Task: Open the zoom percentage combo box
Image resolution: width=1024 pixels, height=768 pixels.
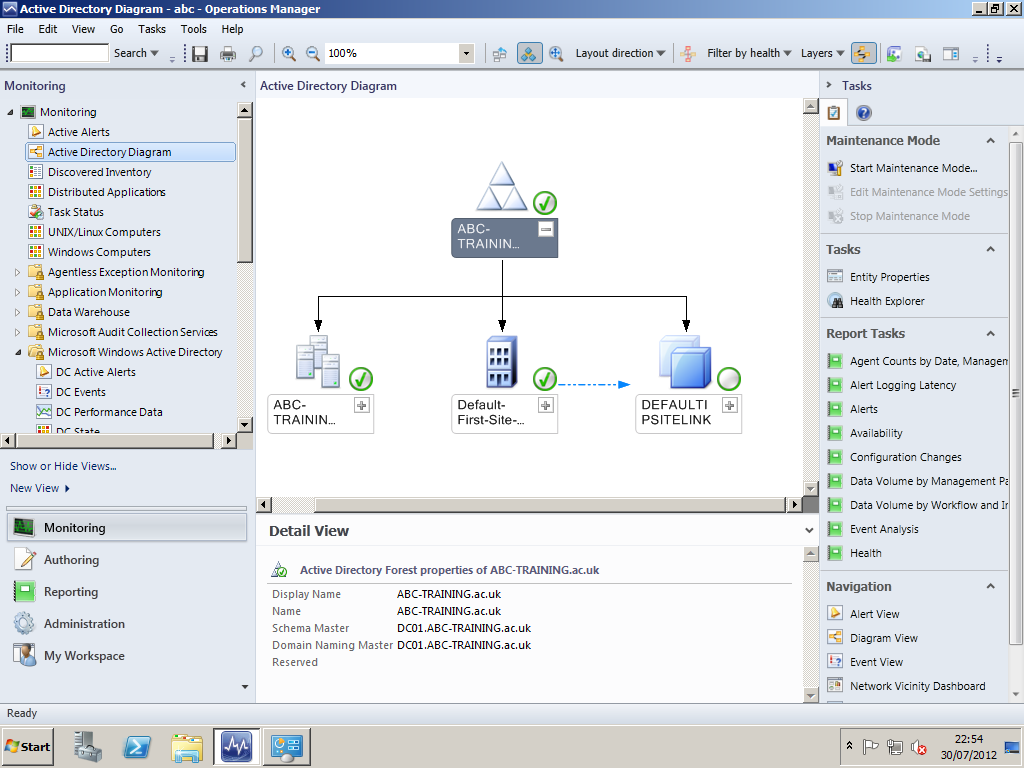Action: click(x=466, y=54)
